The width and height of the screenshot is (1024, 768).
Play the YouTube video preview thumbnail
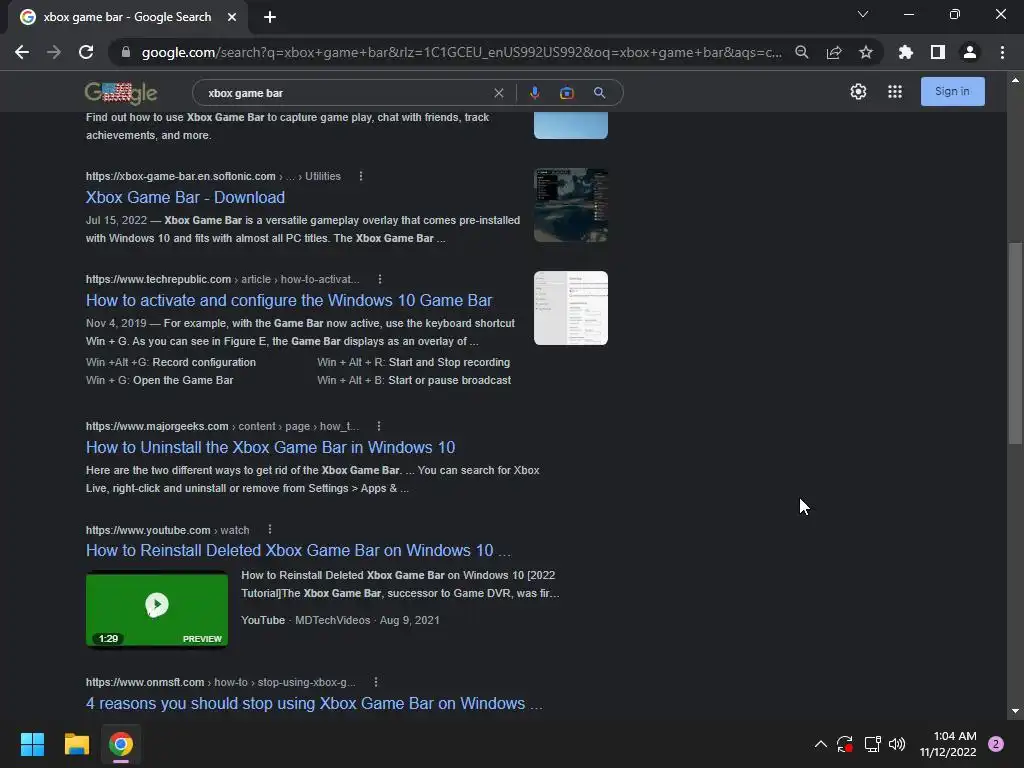tap(157, 609)
